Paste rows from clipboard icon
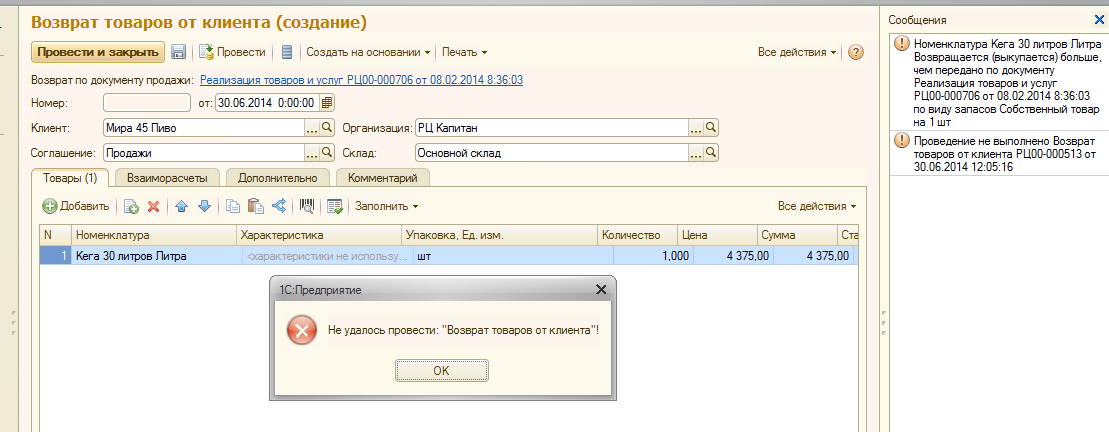 (x=255, y=206)
